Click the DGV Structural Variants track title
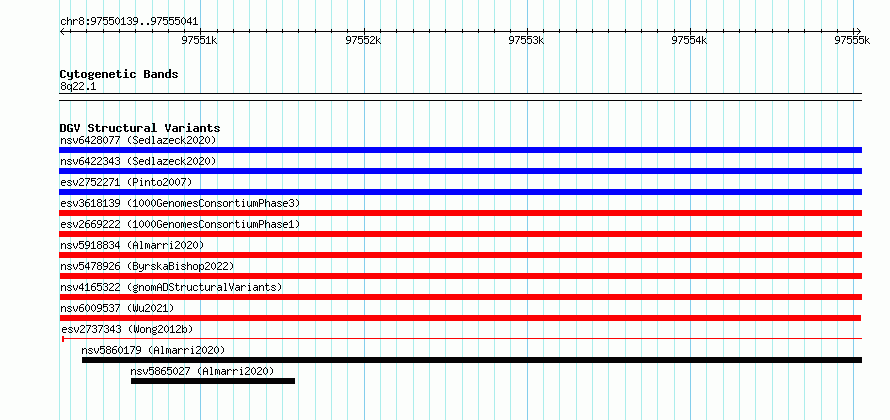This screenshot has width=890, height=420. coord(140,128)
